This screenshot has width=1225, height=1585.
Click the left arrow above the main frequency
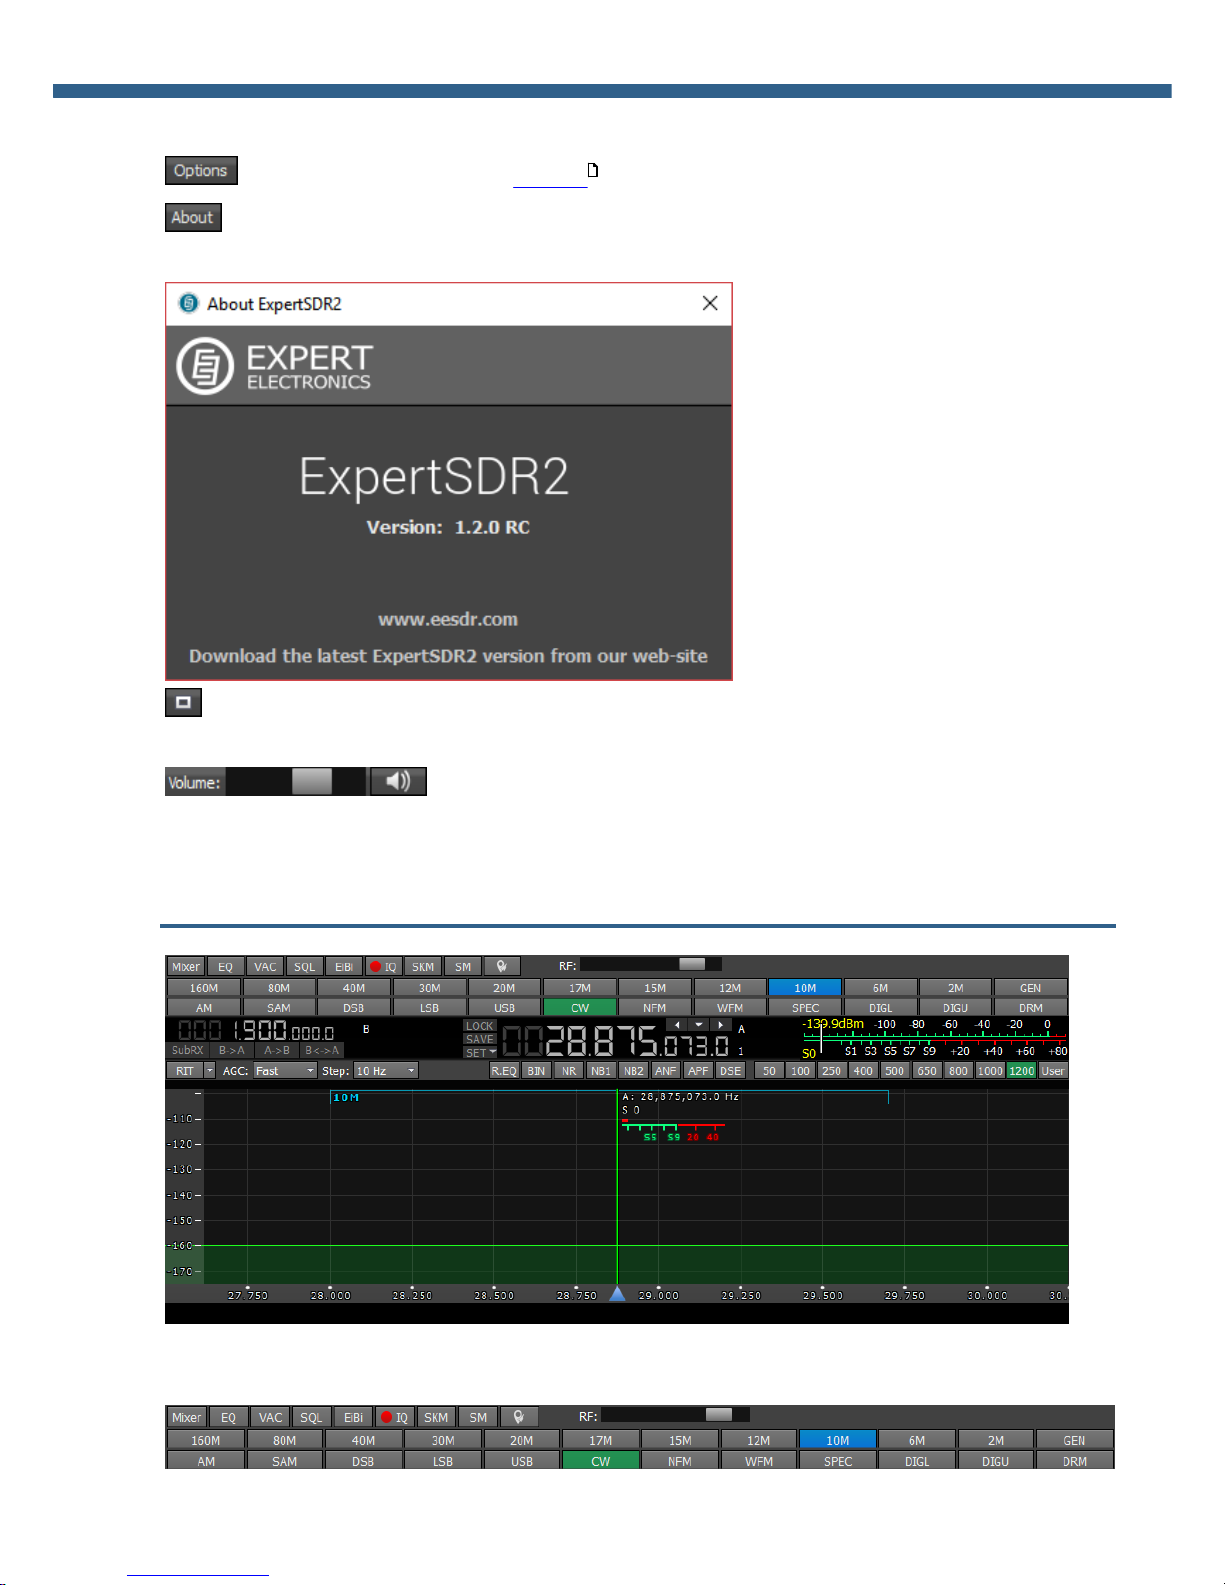click(x=677, y=1025)
